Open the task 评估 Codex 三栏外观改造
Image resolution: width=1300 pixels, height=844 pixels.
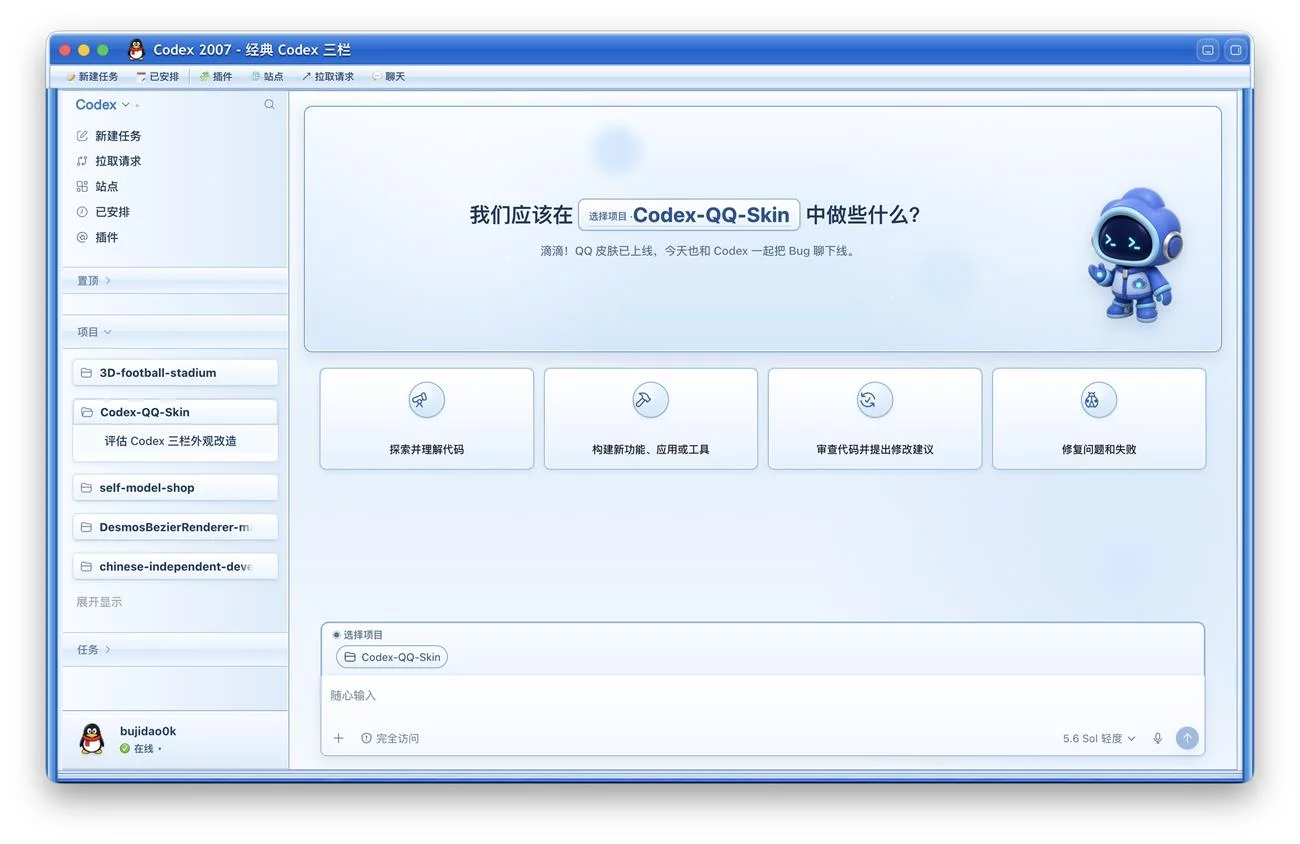(171, 441)
